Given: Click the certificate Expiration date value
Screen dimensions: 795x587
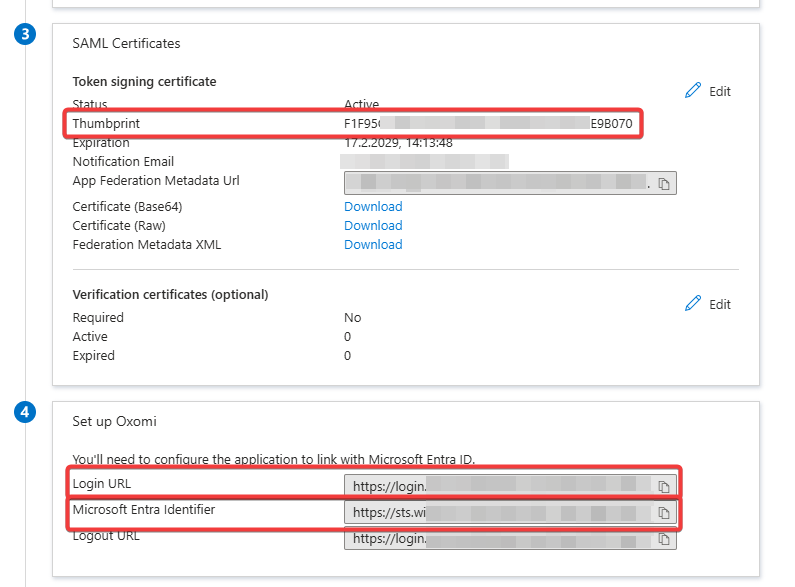Looking at the screenshot, I should (x=398, y=143).
